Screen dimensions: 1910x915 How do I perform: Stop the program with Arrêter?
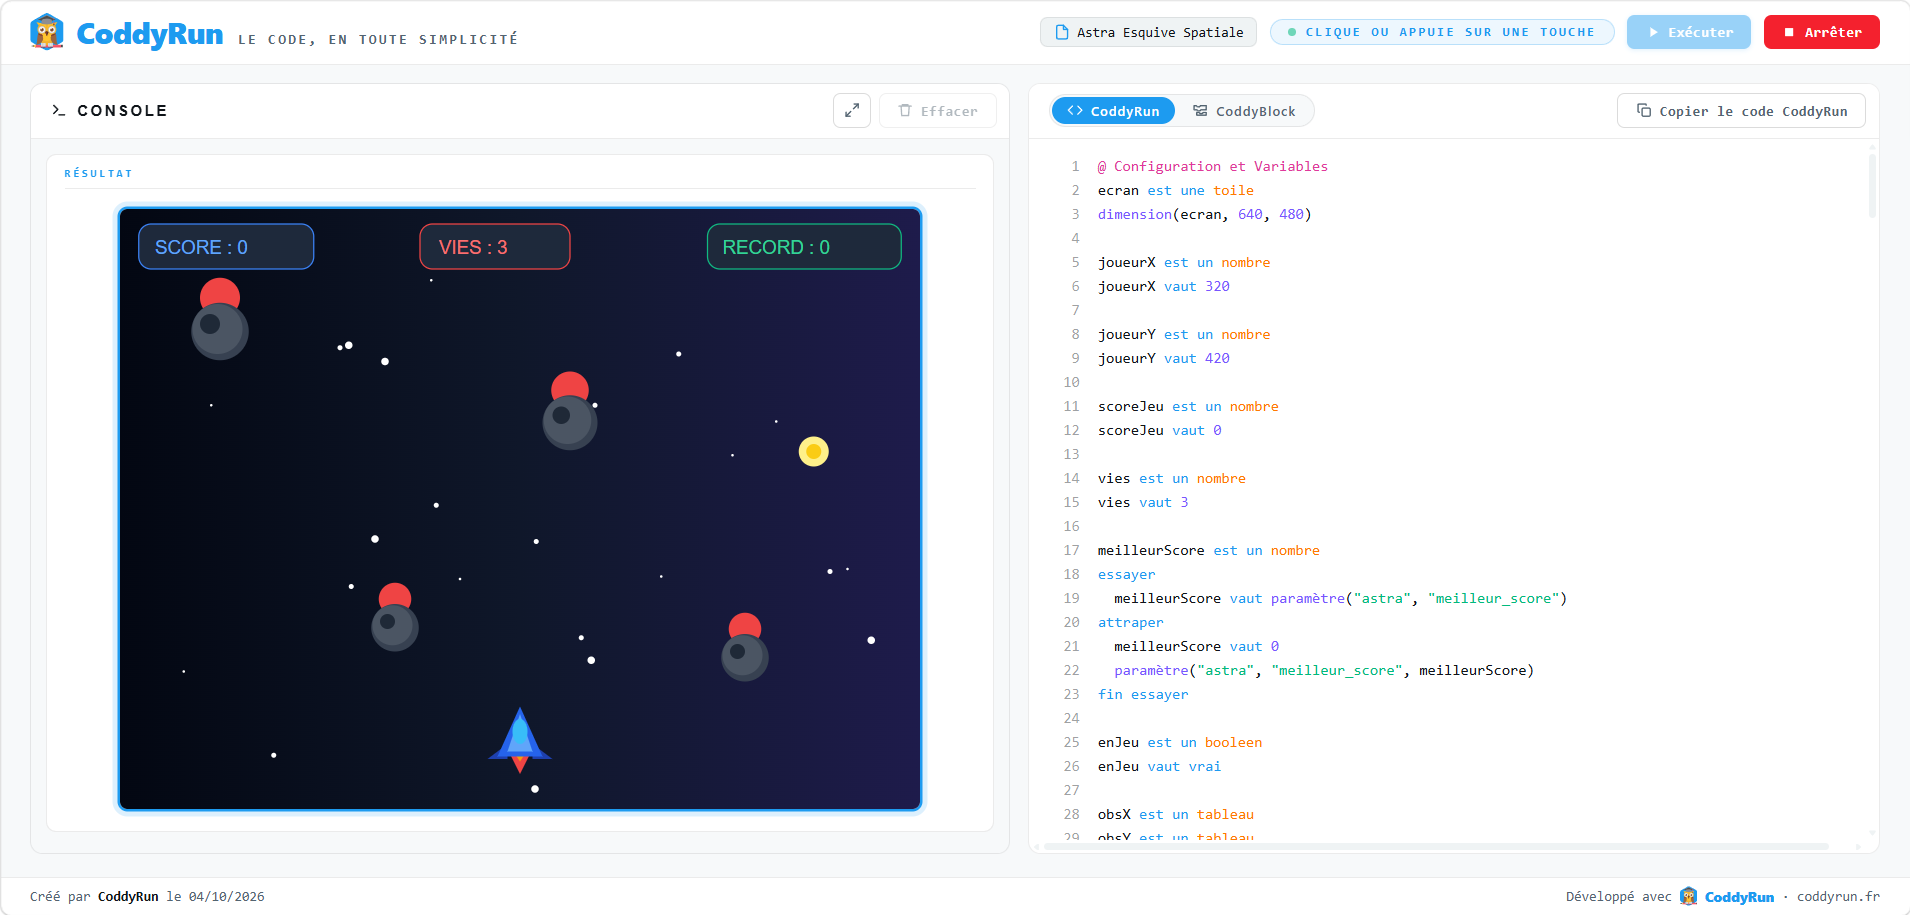tap(1821, 32)
